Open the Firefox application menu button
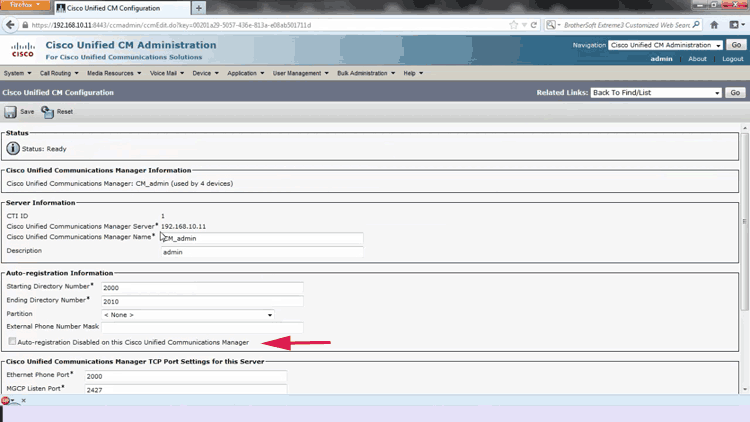 point(24,5)
